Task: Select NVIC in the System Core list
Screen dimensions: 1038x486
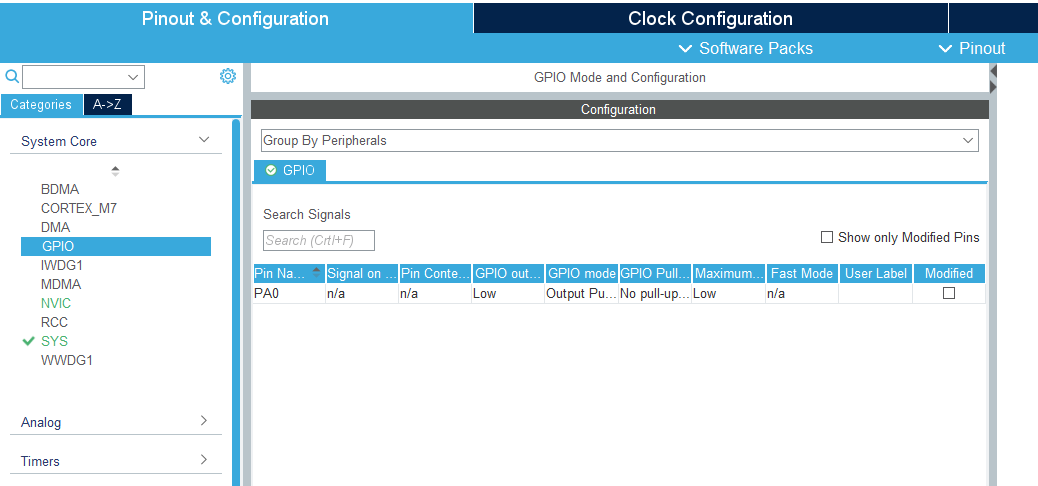Action: (56, 303)
